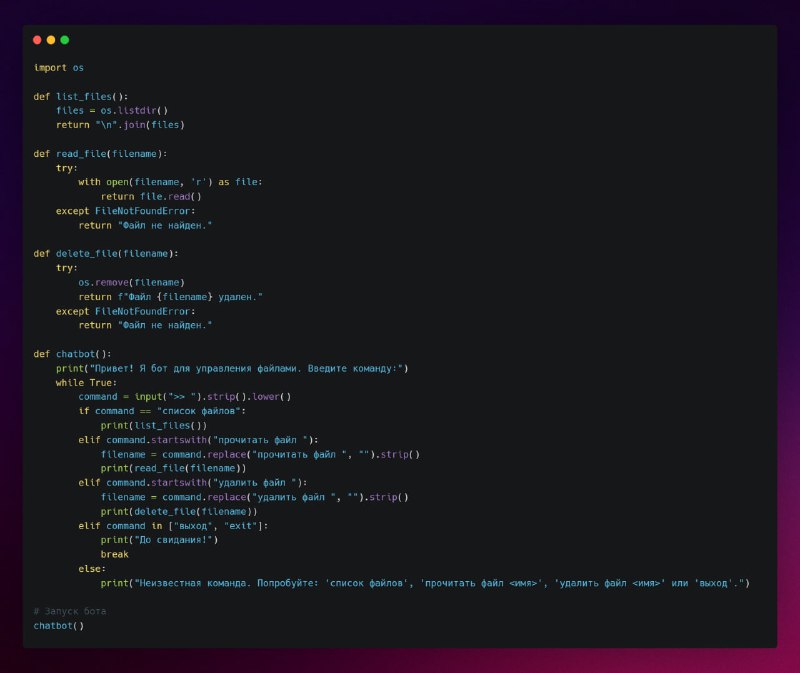Click the 'def read_file(filename):' definition

click(100, 154)
